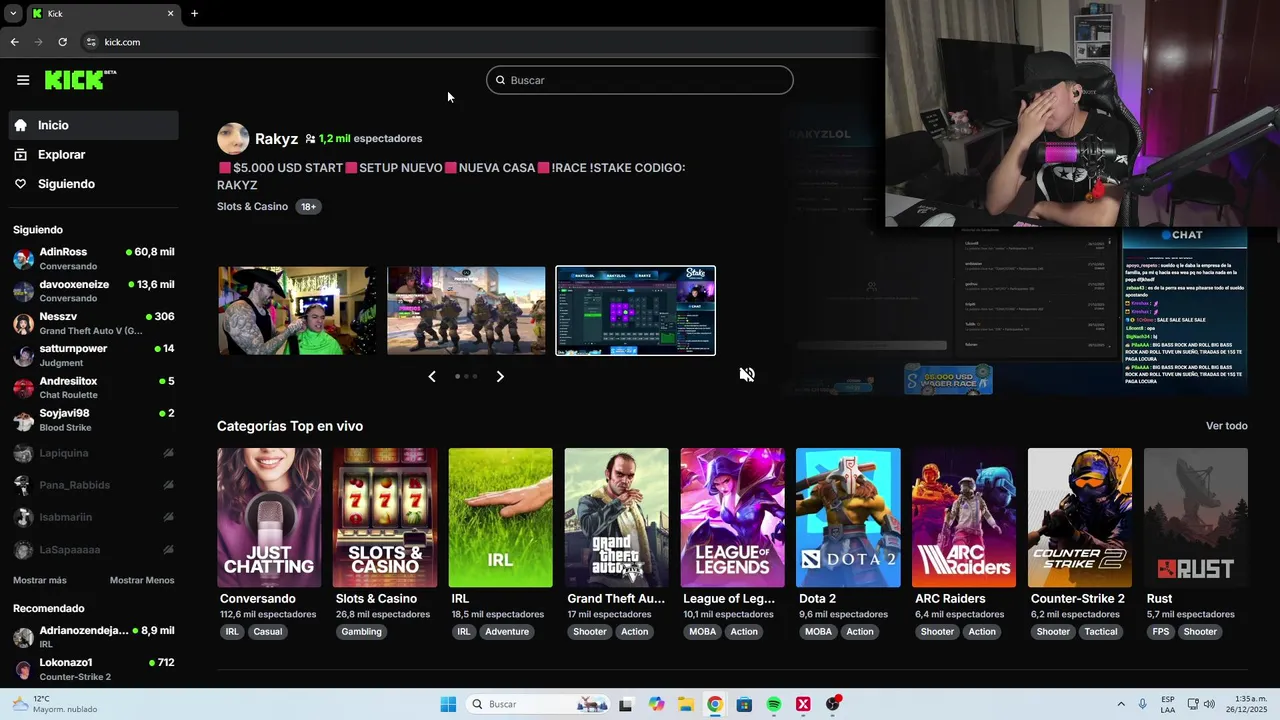Open Soyjavi98 followed channel
The height and width of the screenshot is (720, 1280).
coord(94,420)
